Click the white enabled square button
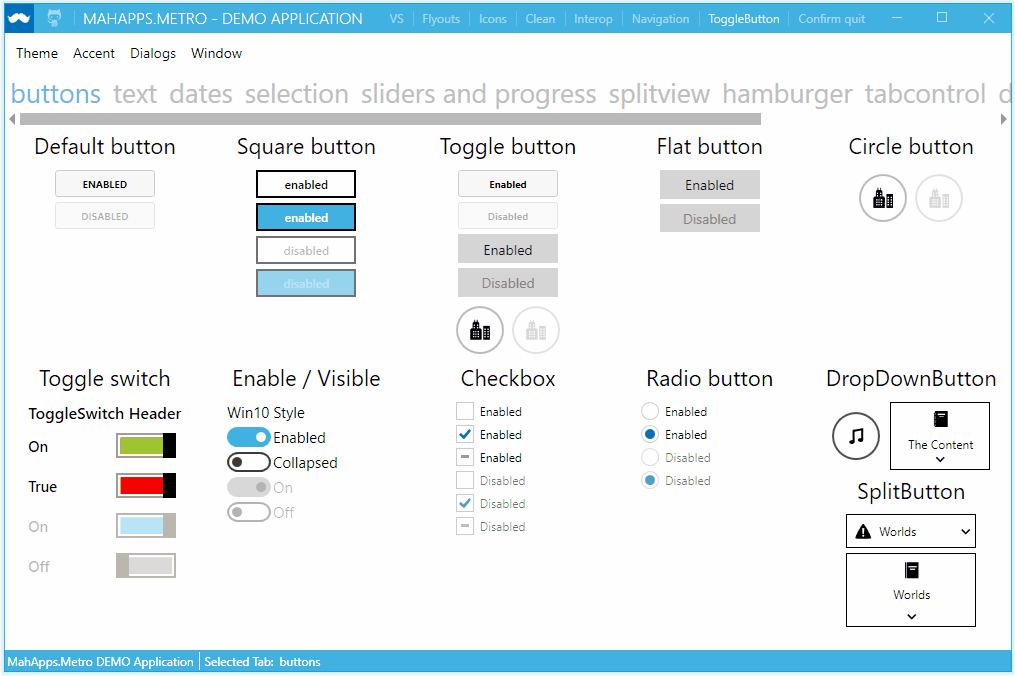Image resolution: width=1015 pixels, height=676 pixels. point(306,185)
